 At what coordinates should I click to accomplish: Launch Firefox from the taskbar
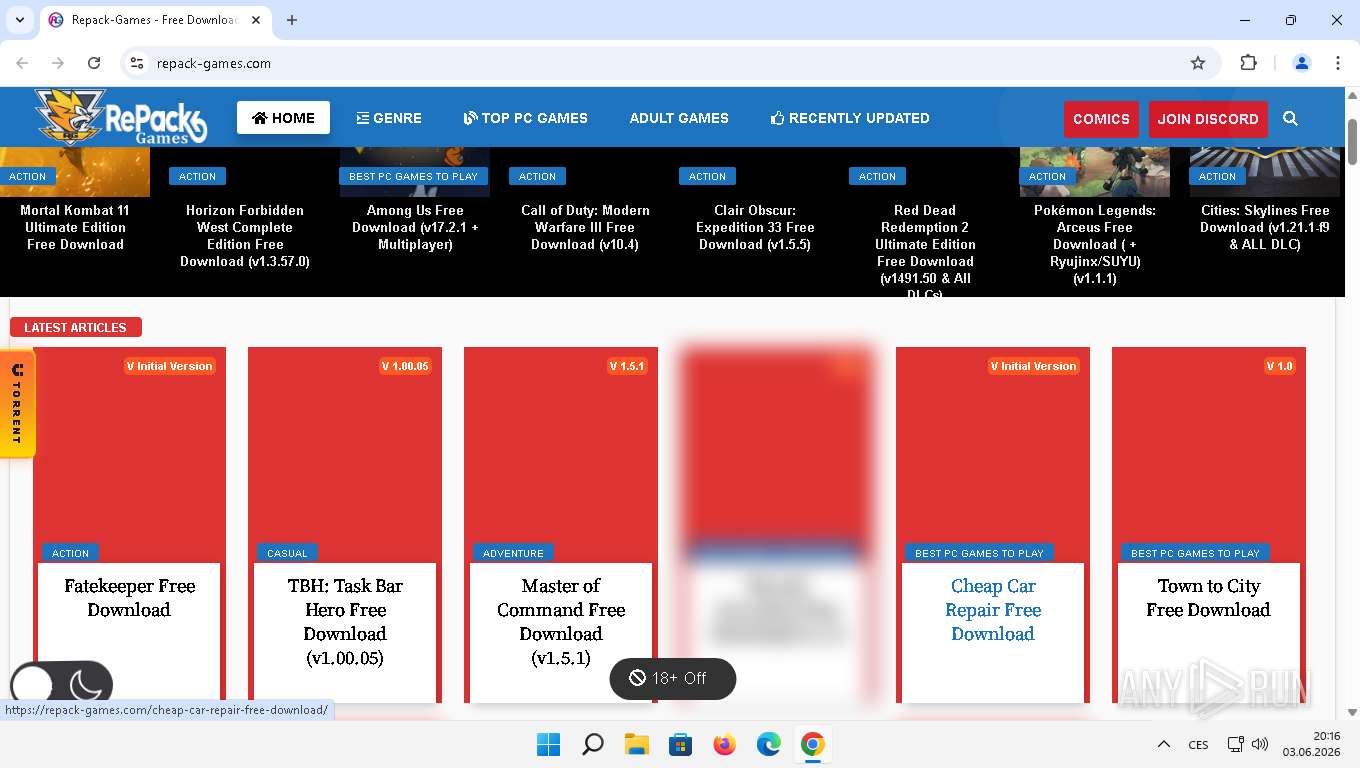725,744
